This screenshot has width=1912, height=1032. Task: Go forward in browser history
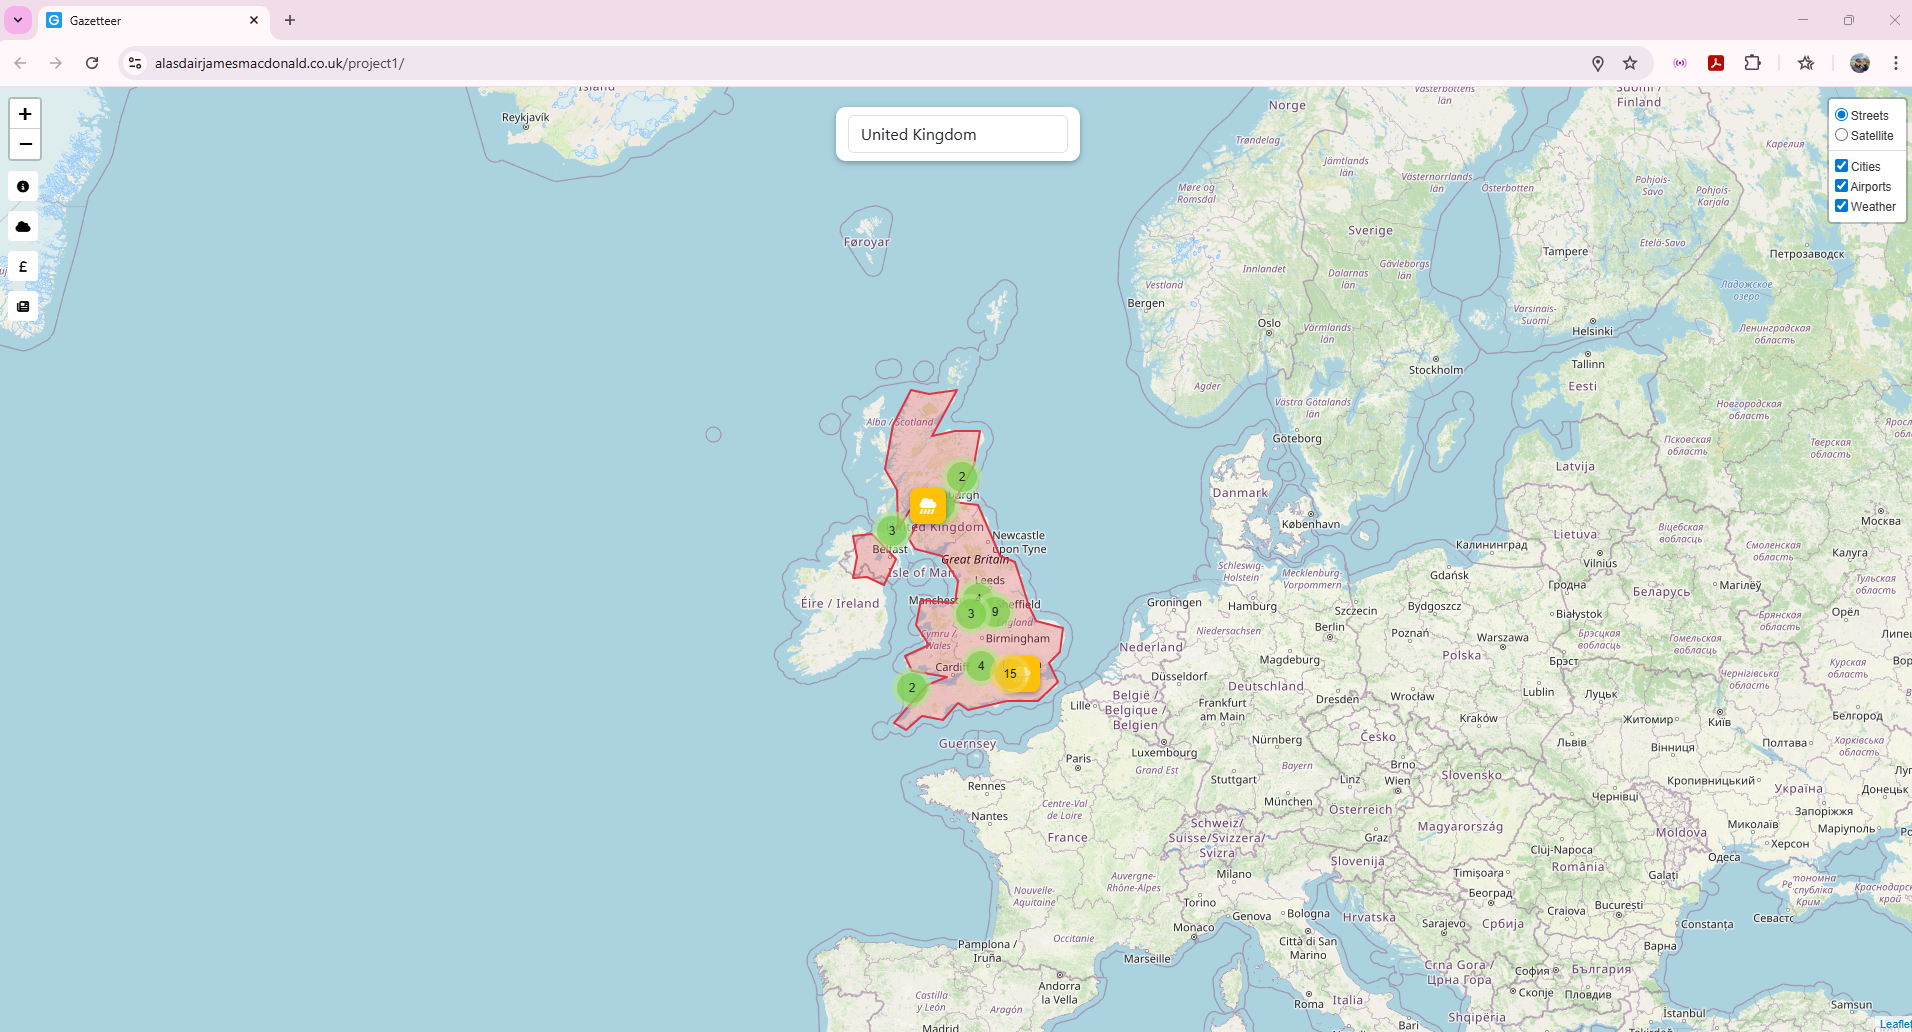tap(56, 63)
